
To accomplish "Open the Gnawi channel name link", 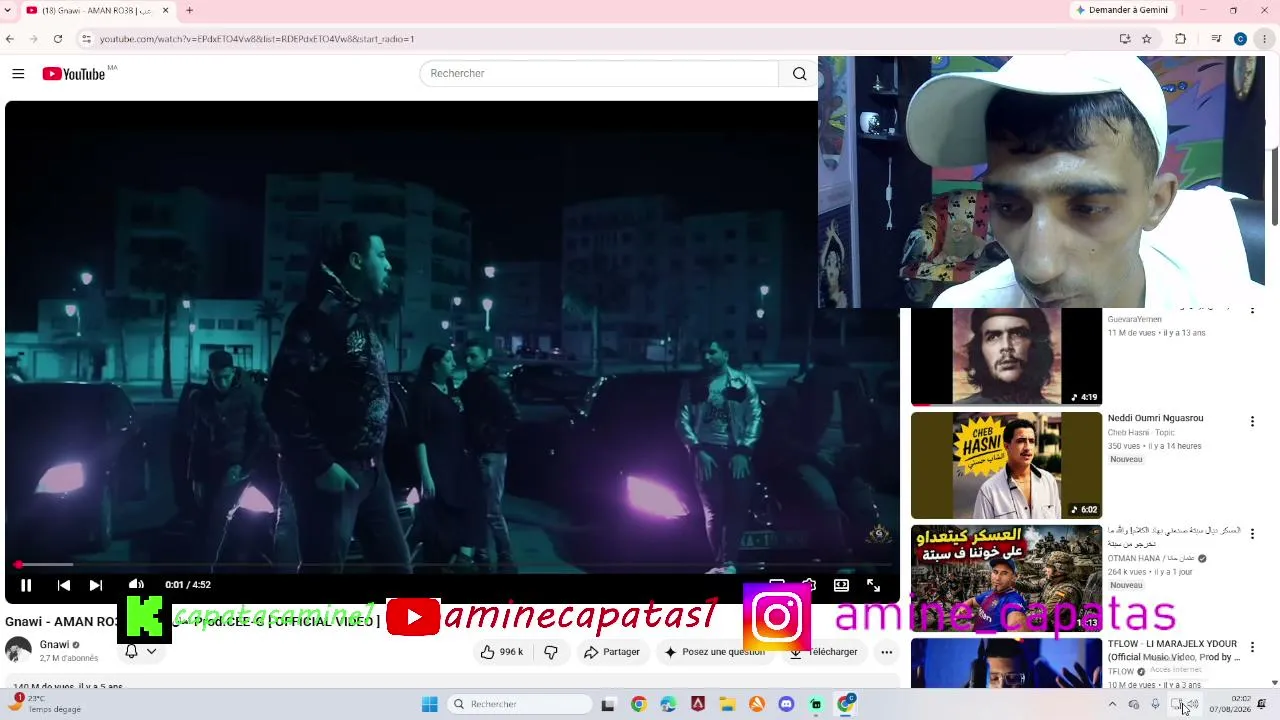I will pos(54,645).
